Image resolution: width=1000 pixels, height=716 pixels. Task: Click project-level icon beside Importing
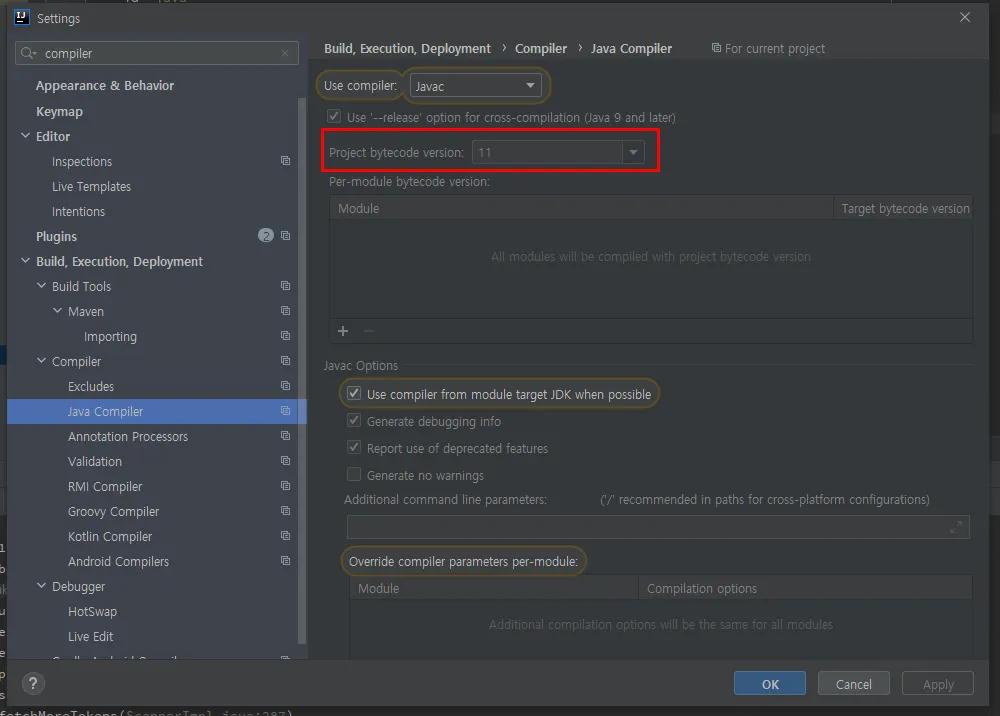click(x=286, y=335)
